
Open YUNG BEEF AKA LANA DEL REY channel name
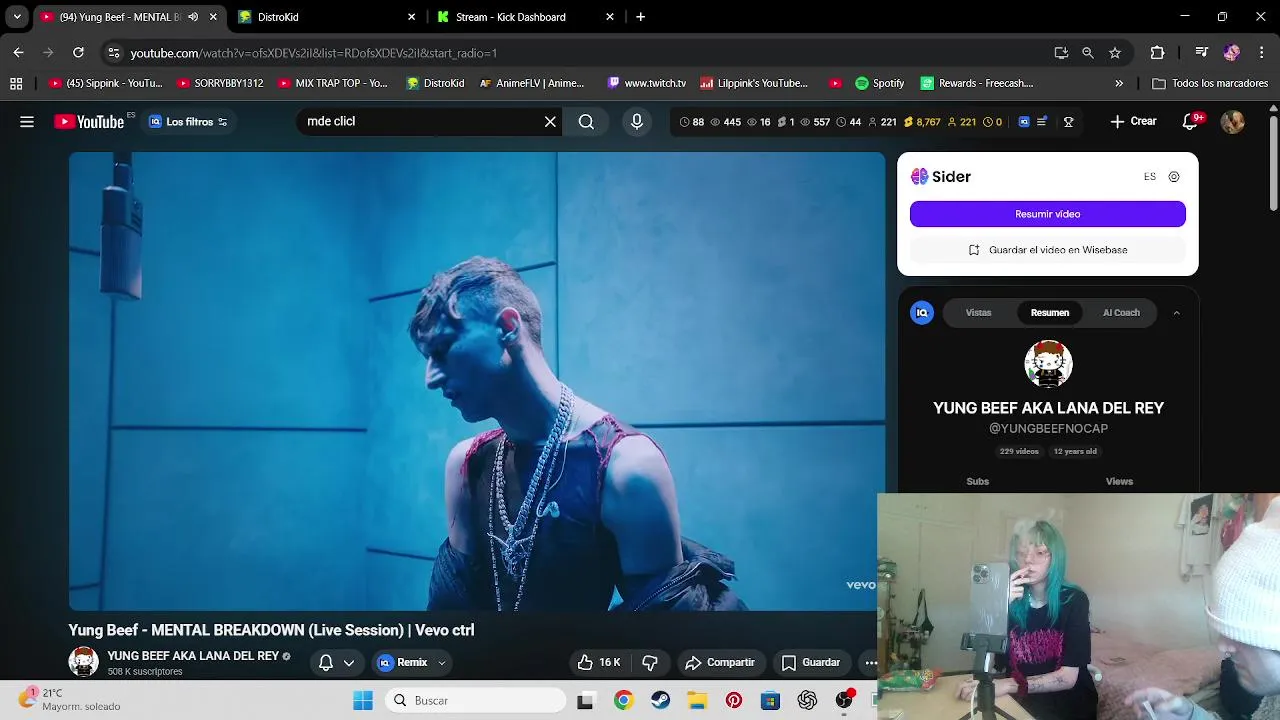tap(193, 656)
